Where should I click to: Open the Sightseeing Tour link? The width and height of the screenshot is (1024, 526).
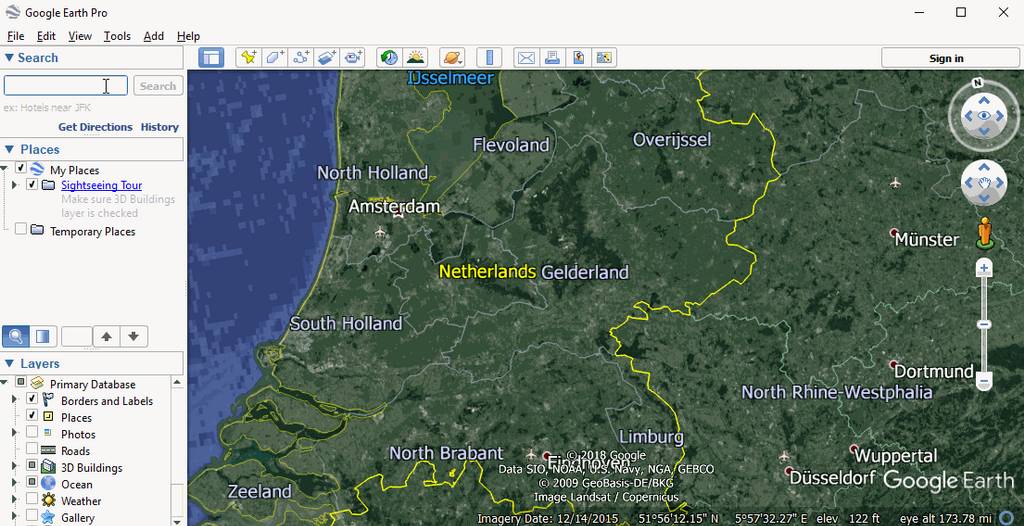pos(101,185)
